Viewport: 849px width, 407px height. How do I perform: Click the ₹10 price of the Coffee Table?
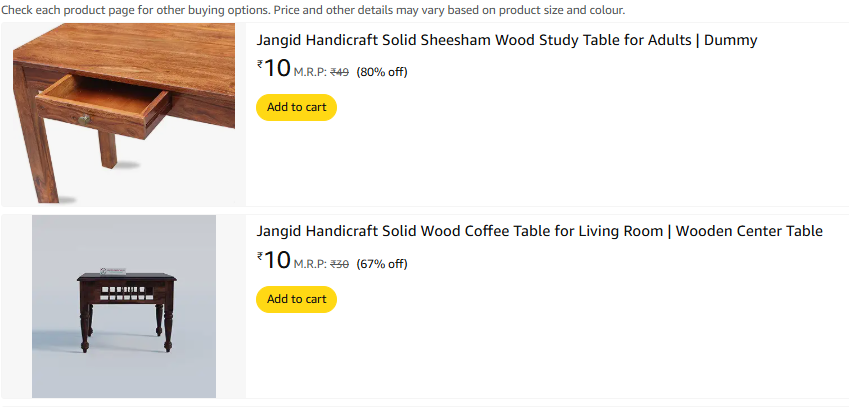(x=277, y=260)
